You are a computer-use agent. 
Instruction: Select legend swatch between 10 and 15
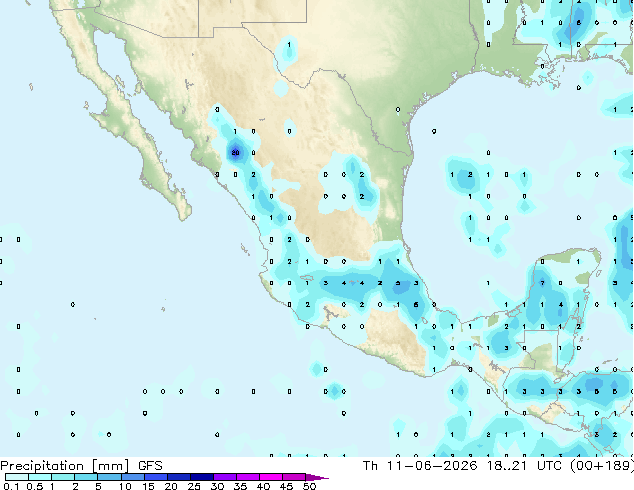(x=132, y=477)
